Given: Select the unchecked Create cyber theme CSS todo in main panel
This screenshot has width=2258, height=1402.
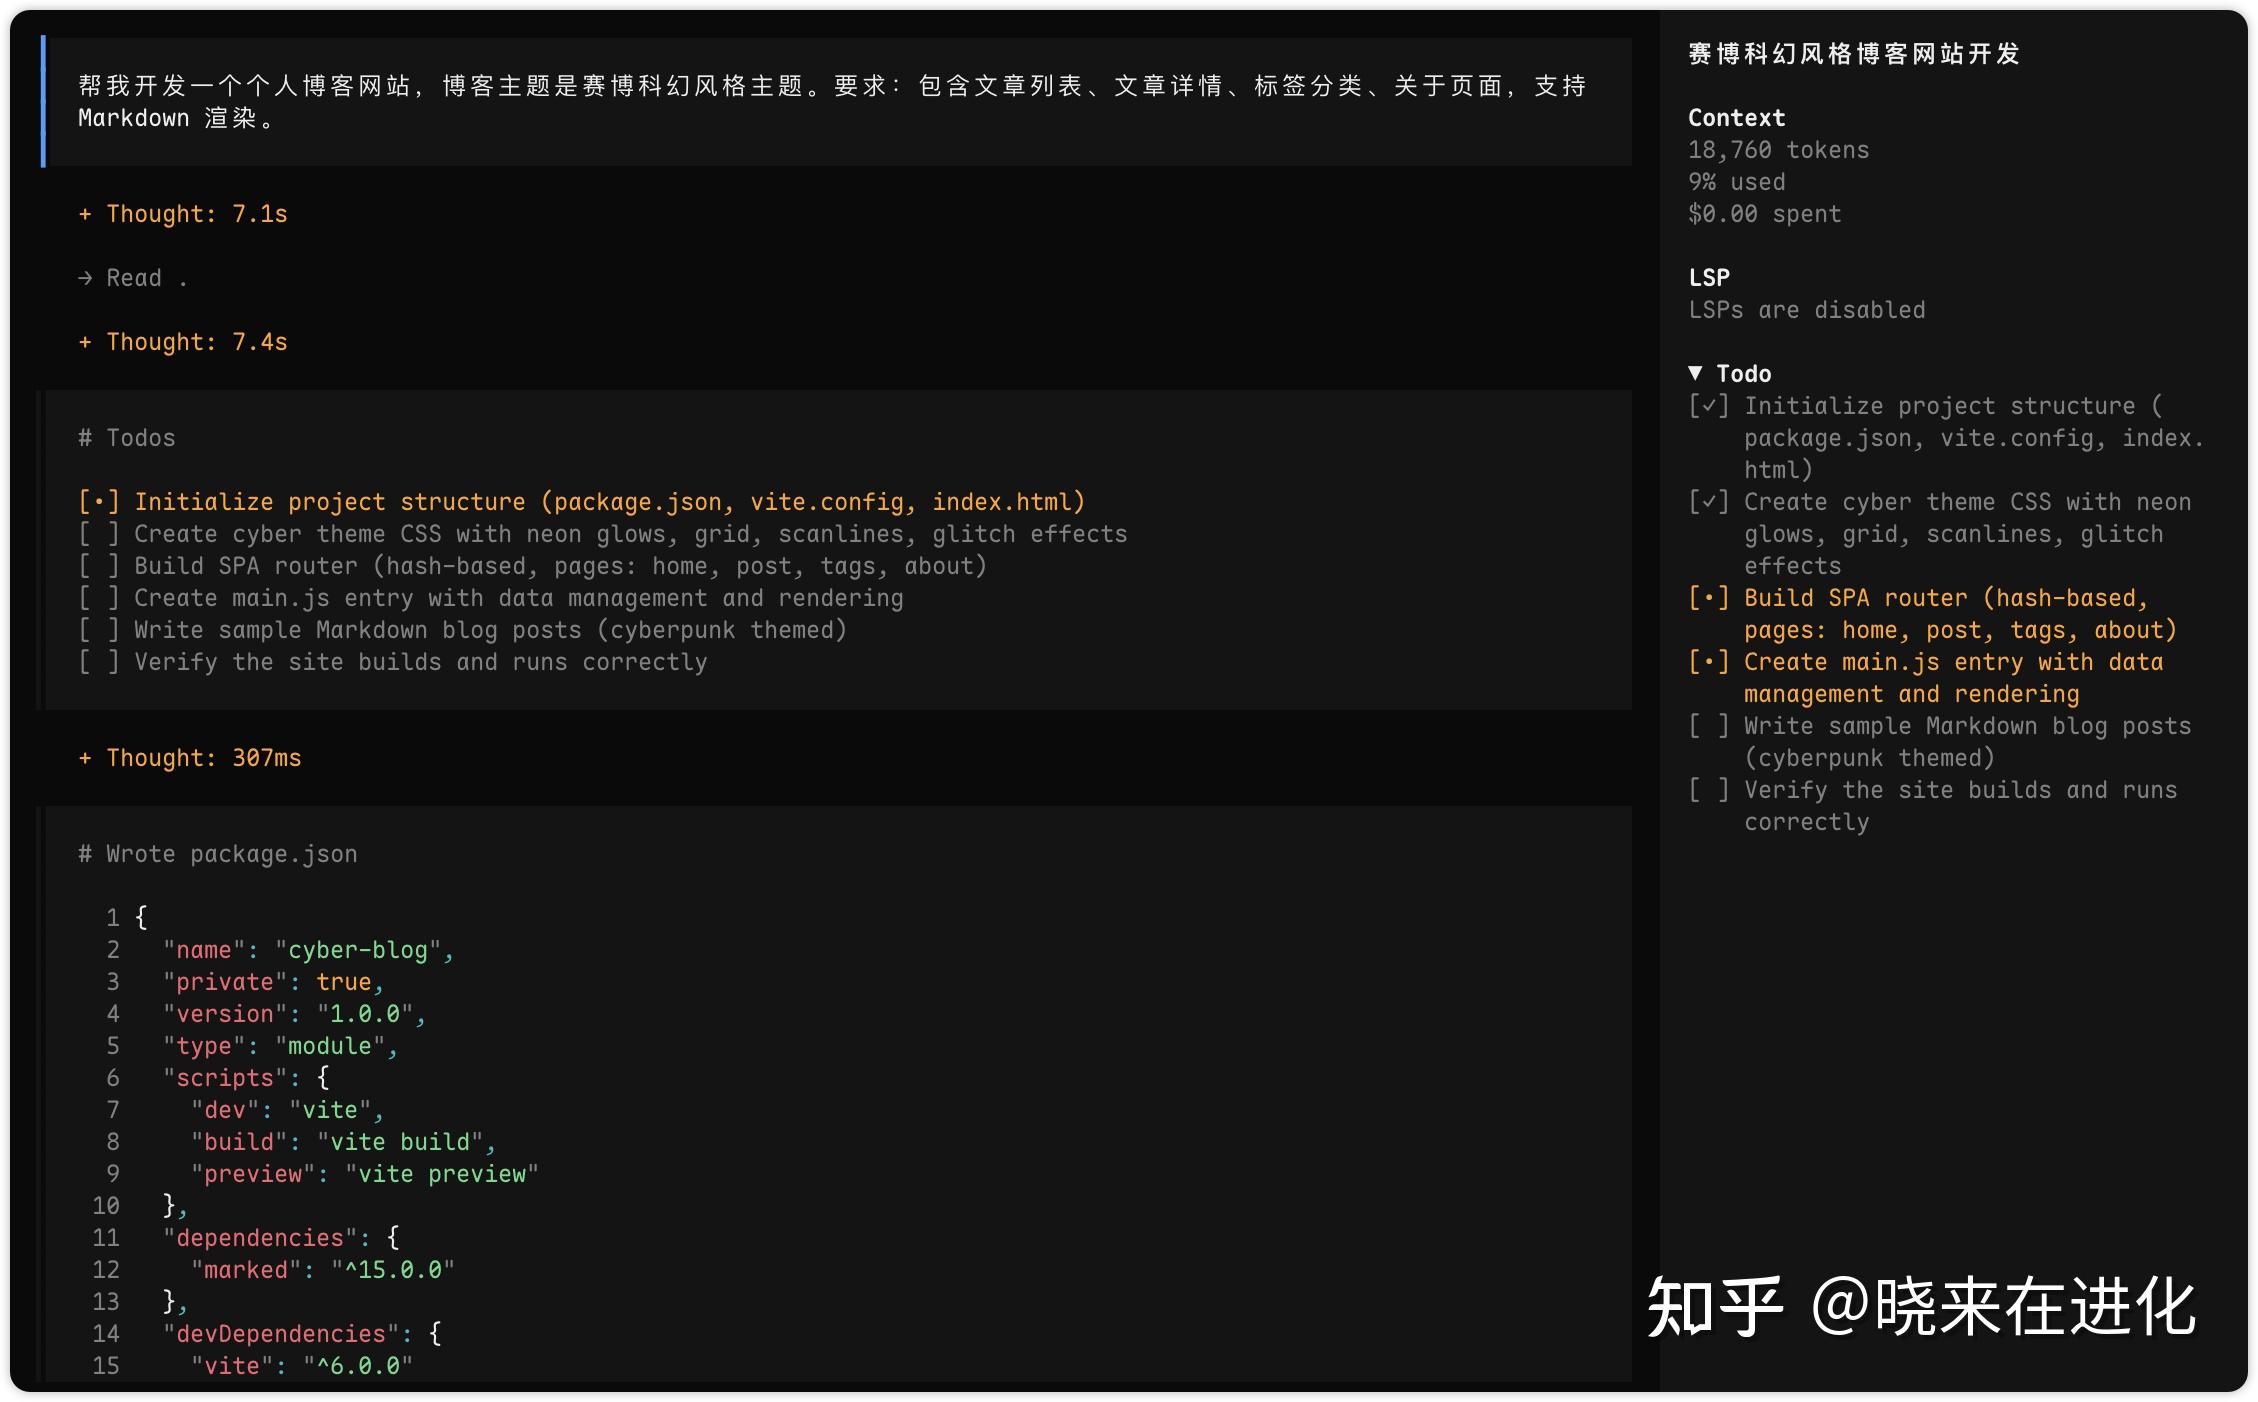Looking at the screenshot, I should (x=603, y=534).
